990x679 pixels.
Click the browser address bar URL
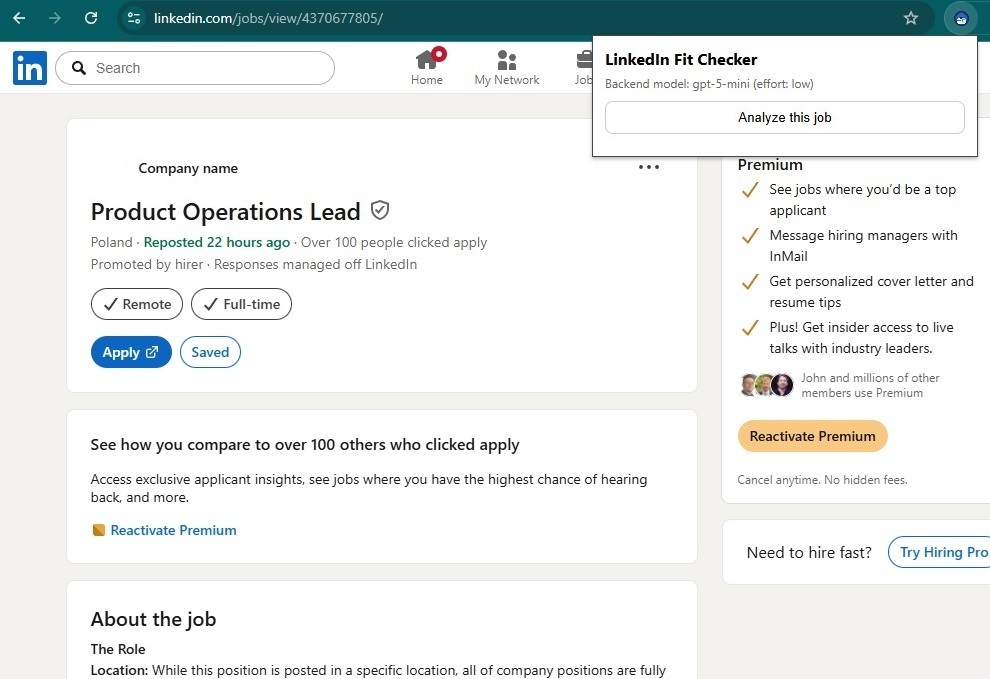coord(268,18)
